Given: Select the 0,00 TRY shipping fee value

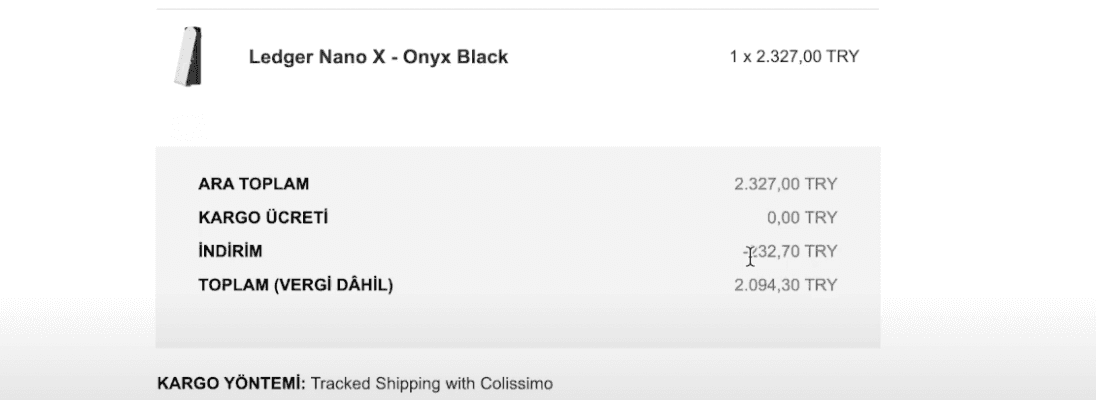Looking at the screenshot, I should pos(802,218).
